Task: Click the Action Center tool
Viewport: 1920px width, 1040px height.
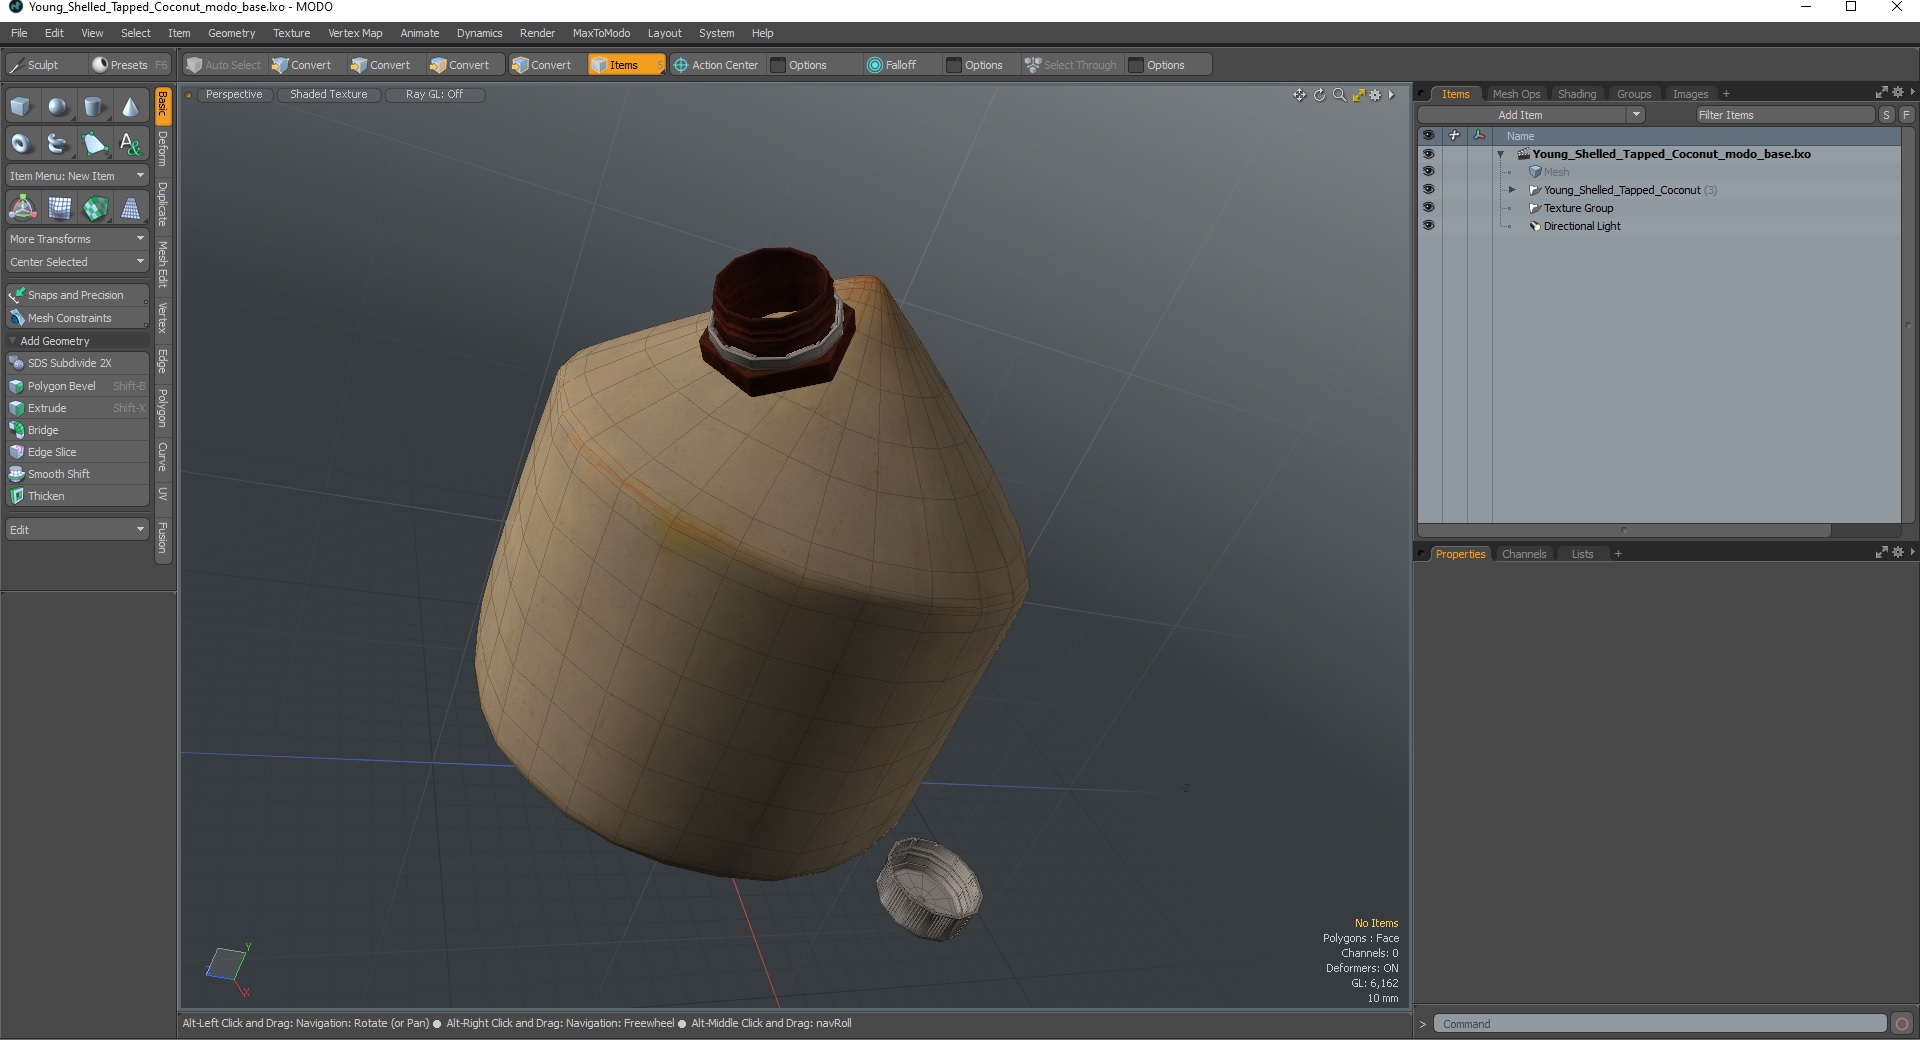Action: [715, 65]
